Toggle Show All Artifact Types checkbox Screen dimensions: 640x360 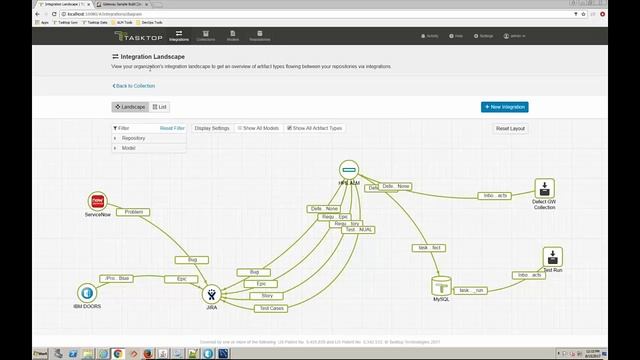[289, 128]
